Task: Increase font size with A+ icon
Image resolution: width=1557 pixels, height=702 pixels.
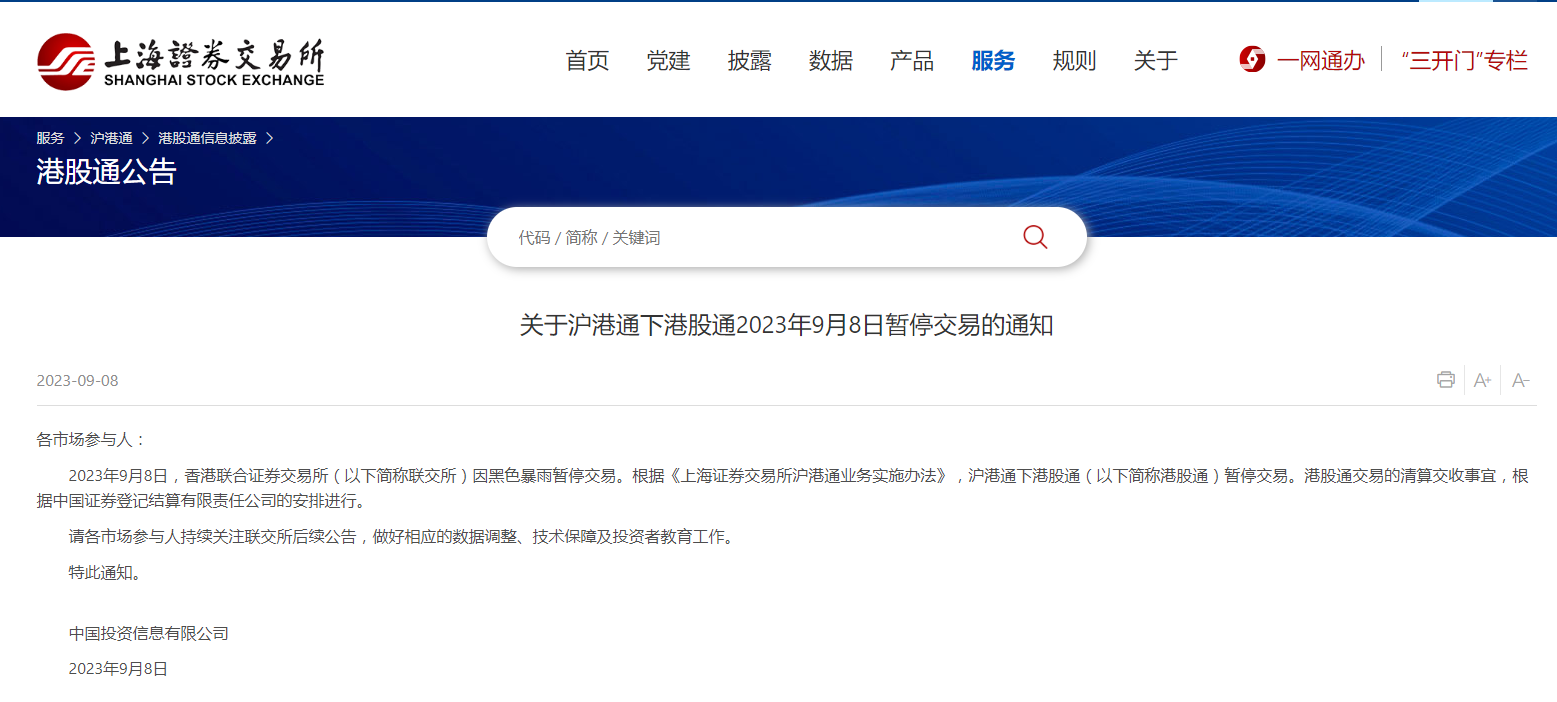Action: tap(1483, 380)
